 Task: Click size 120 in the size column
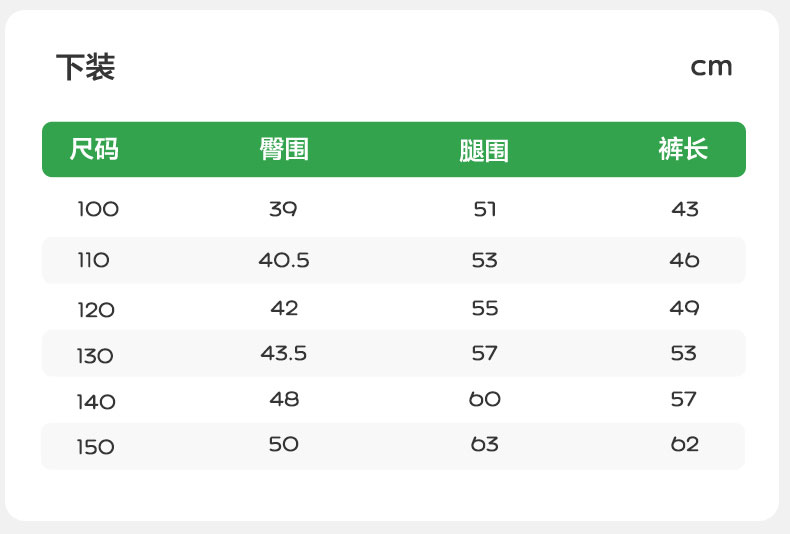pyautogui.click(x=96, y=310)
